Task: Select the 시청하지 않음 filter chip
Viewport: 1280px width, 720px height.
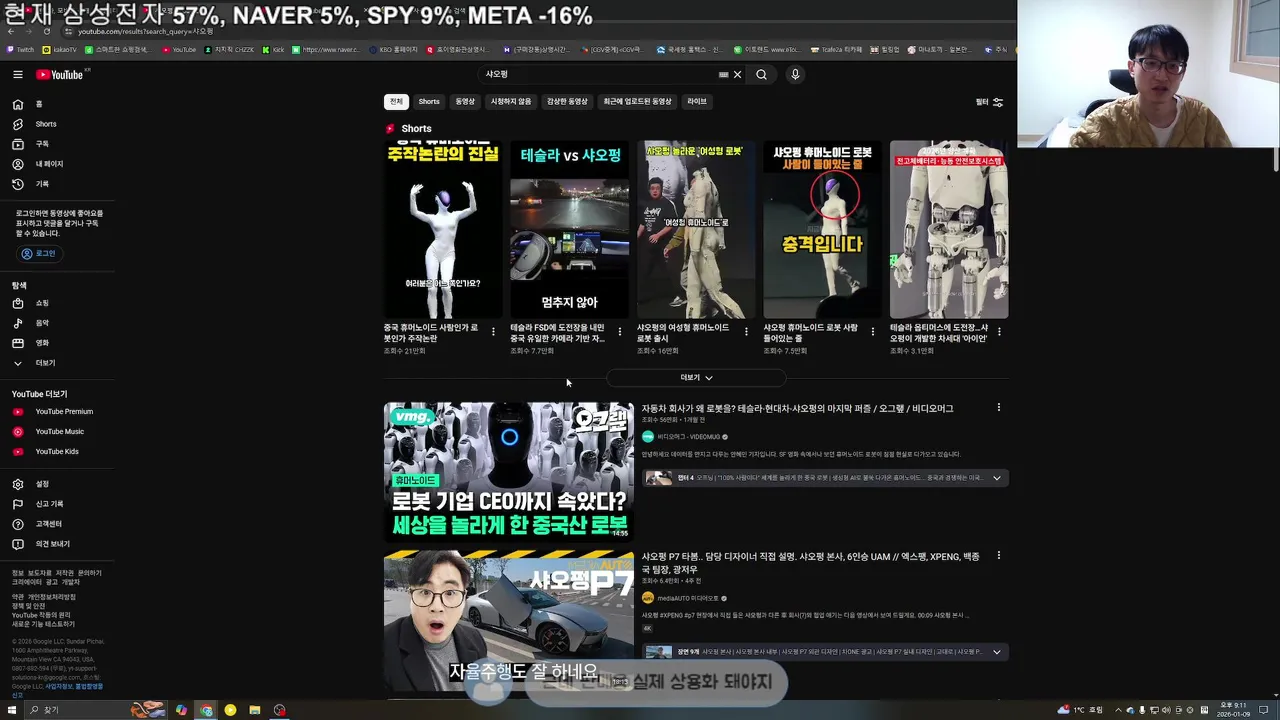Action: (x=511, y=101)
